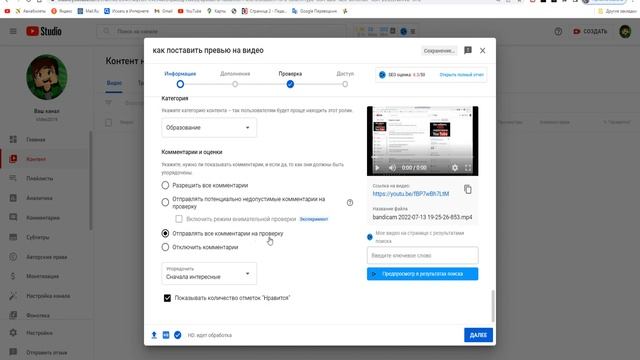Close the video details dialog
This screenshot has height=360, width=640.
pos(482,51)
